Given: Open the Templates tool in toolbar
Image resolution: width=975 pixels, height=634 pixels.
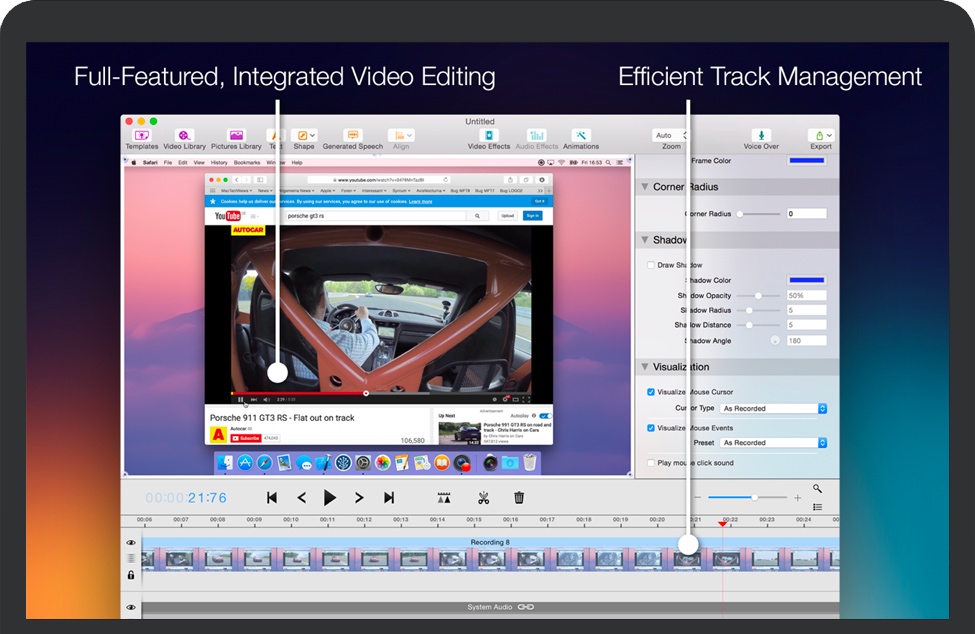Looking at the screenshot, I should coord(142,136).
